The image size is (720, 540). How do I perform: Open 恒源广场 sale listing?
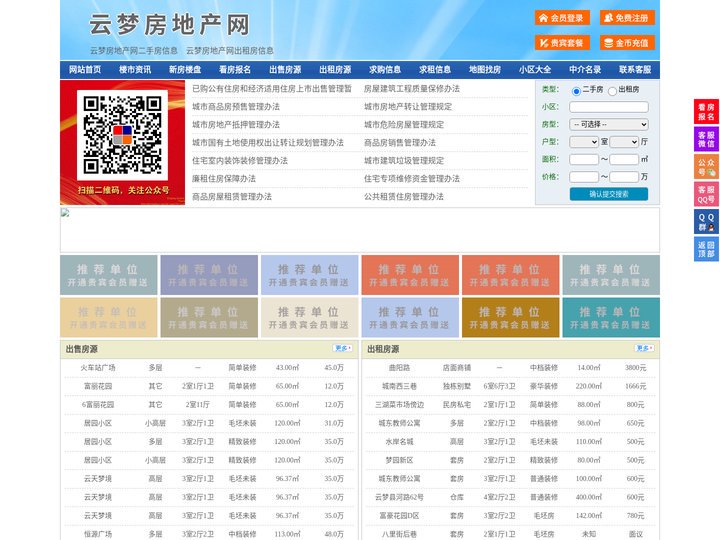point(98,534)
